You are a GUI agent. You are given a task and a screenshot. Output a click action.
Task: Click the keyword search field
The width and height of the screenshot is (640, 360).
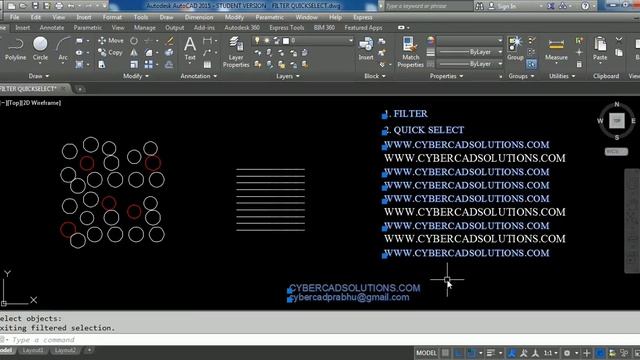(x=429, y=6)
